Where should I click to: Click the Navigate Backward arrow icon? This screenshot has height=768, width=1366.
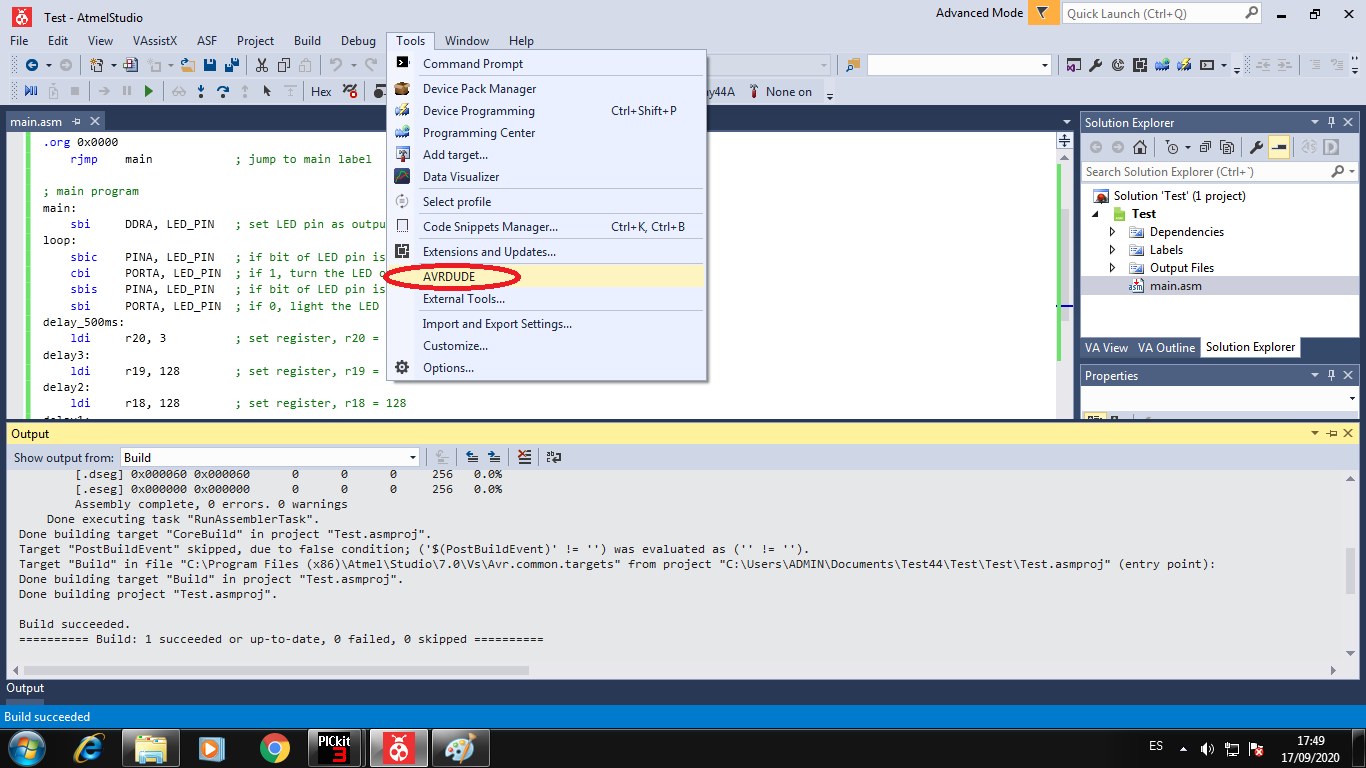click(x=32, y=65)
